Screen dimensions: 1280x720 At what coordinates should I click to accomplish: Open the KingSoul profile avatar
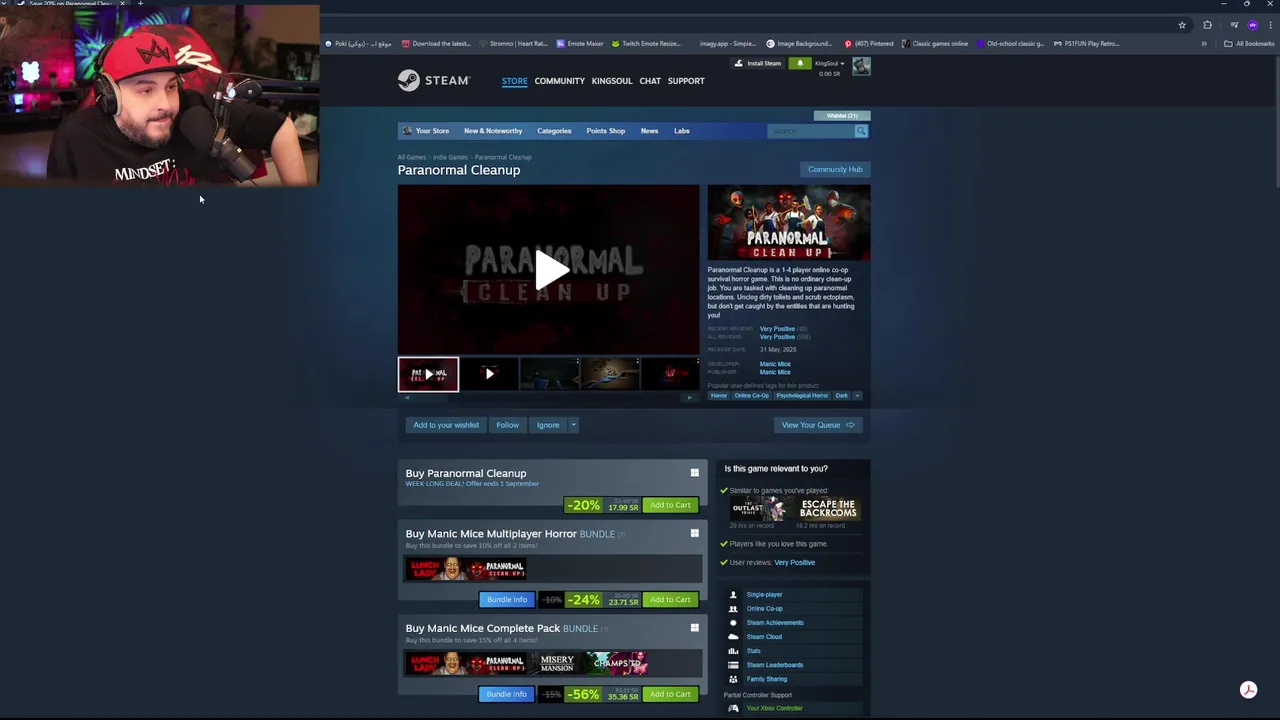[861, 67]
